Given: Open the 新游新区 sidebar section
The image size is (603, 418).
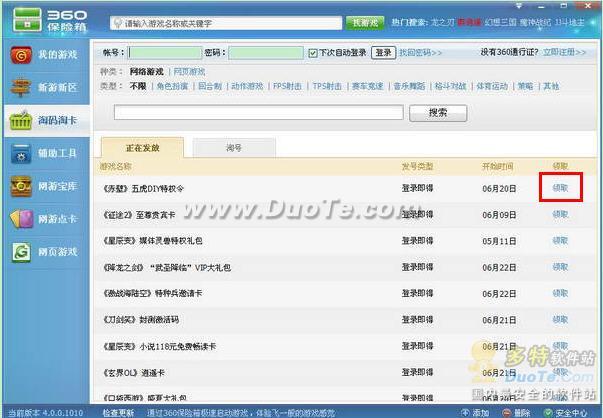Looking at the screenshot, I should pos(47,88).
